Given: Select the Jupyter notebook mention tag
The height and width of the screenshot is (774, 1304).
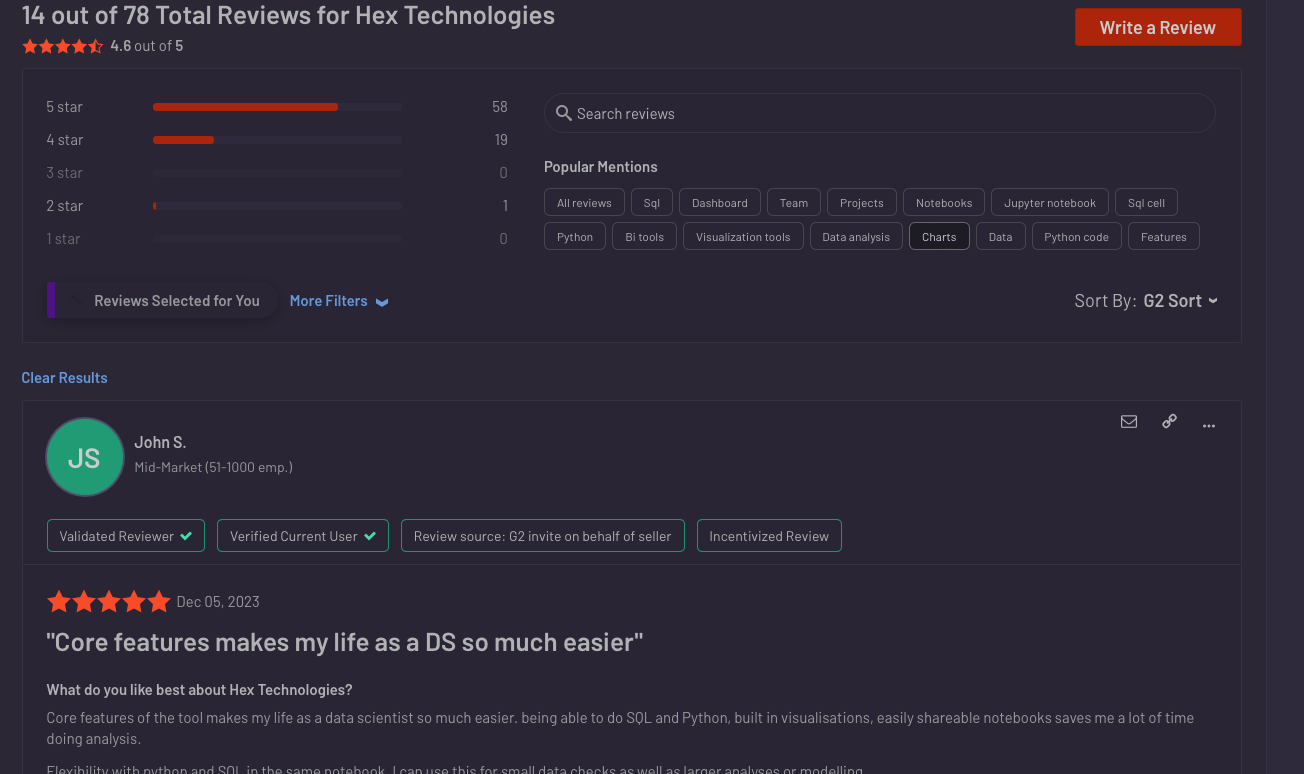Looking at the screenshot, I should coord(1049,203).
